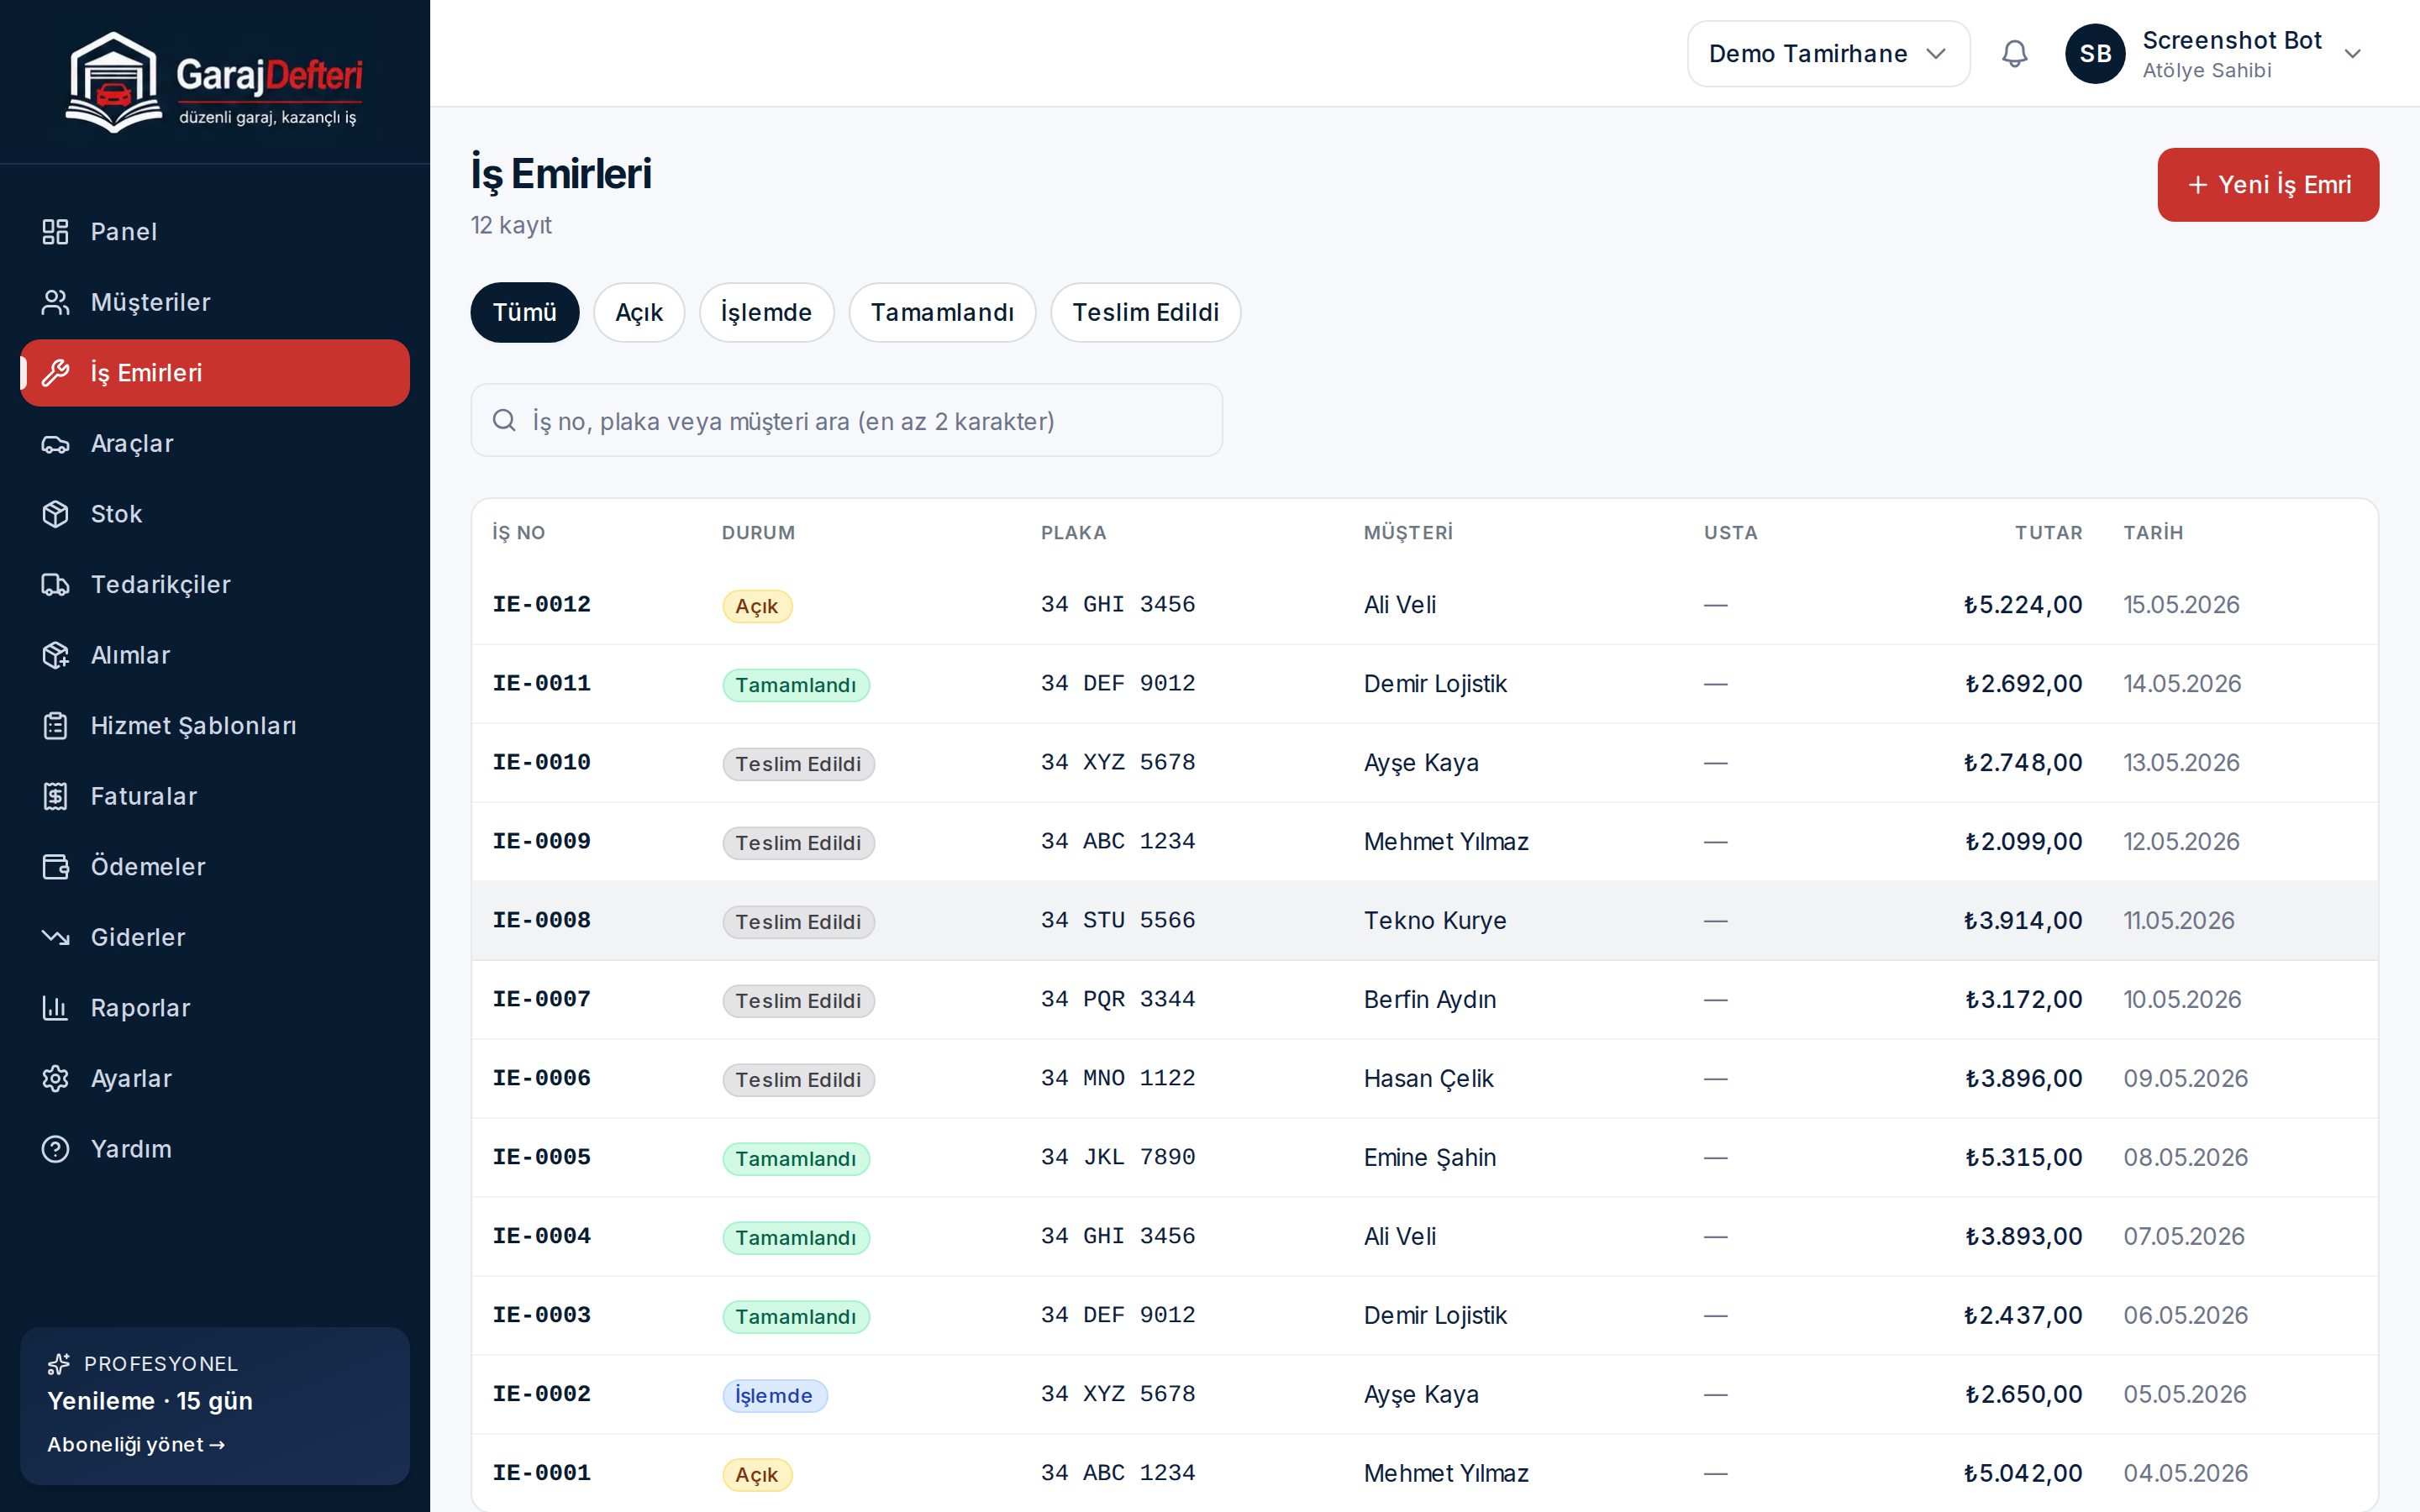Click the Aboneliği yönet link
The height and width of the screenshot is (1512, 2420).
[x=136, y=1444]
